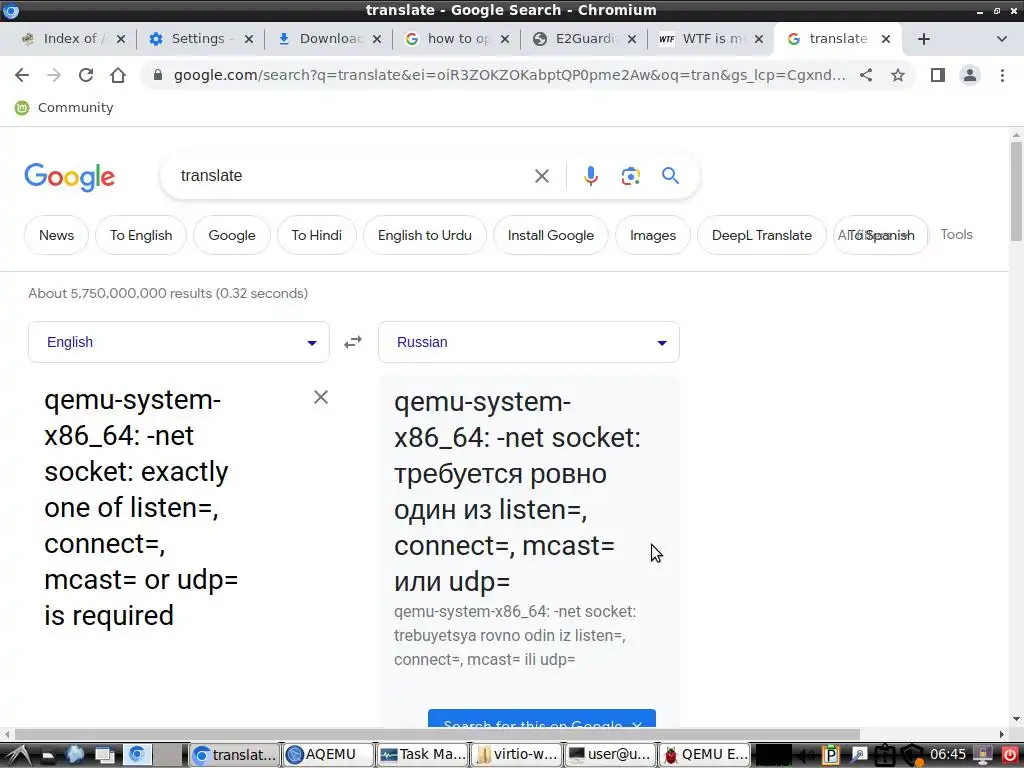Clear the Google search box text

(541, 176)
